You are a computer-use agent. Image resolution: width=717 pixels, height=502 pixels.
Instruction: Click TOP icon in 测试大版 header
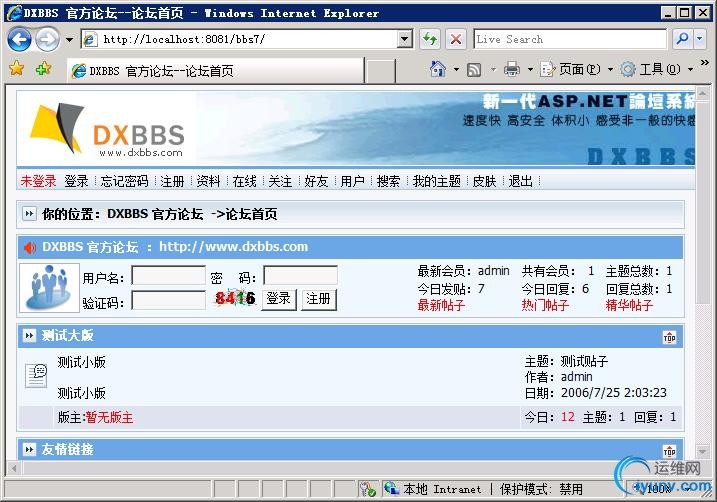669,338
